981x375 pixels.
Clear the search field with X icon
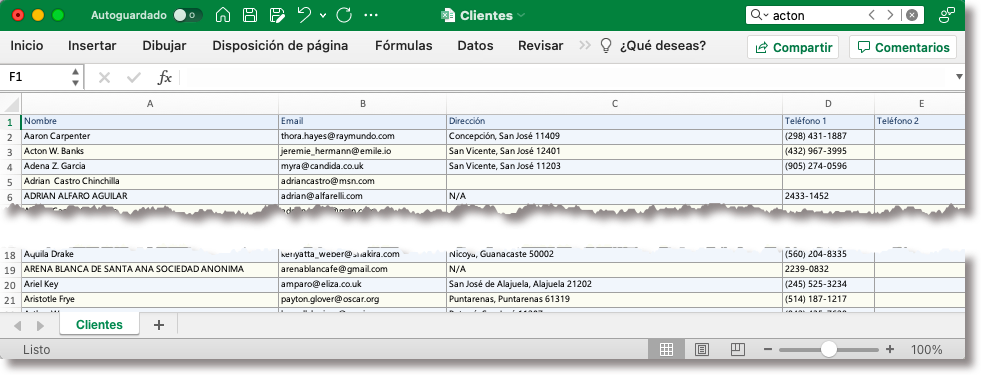(x=912, y=15)
